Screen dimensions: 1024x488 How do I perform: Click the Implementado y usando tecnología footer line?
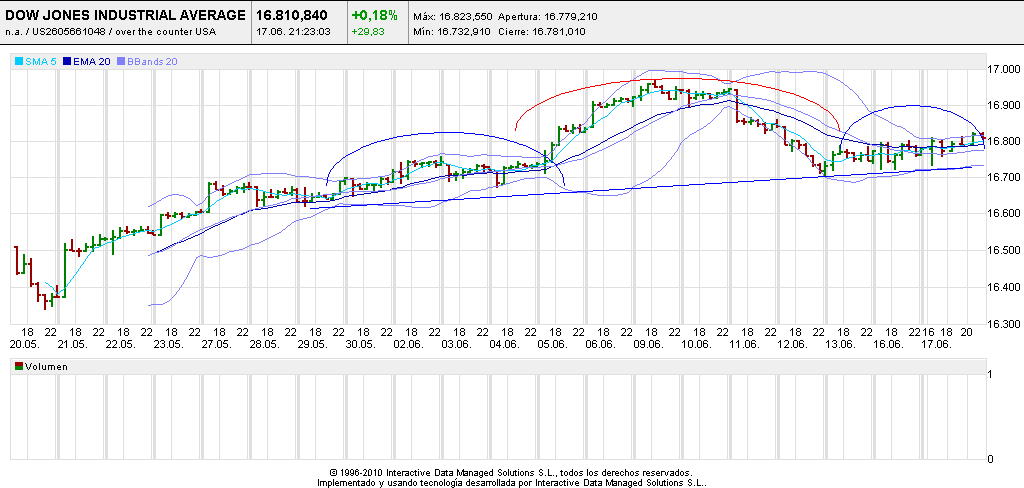pos(511,483)
